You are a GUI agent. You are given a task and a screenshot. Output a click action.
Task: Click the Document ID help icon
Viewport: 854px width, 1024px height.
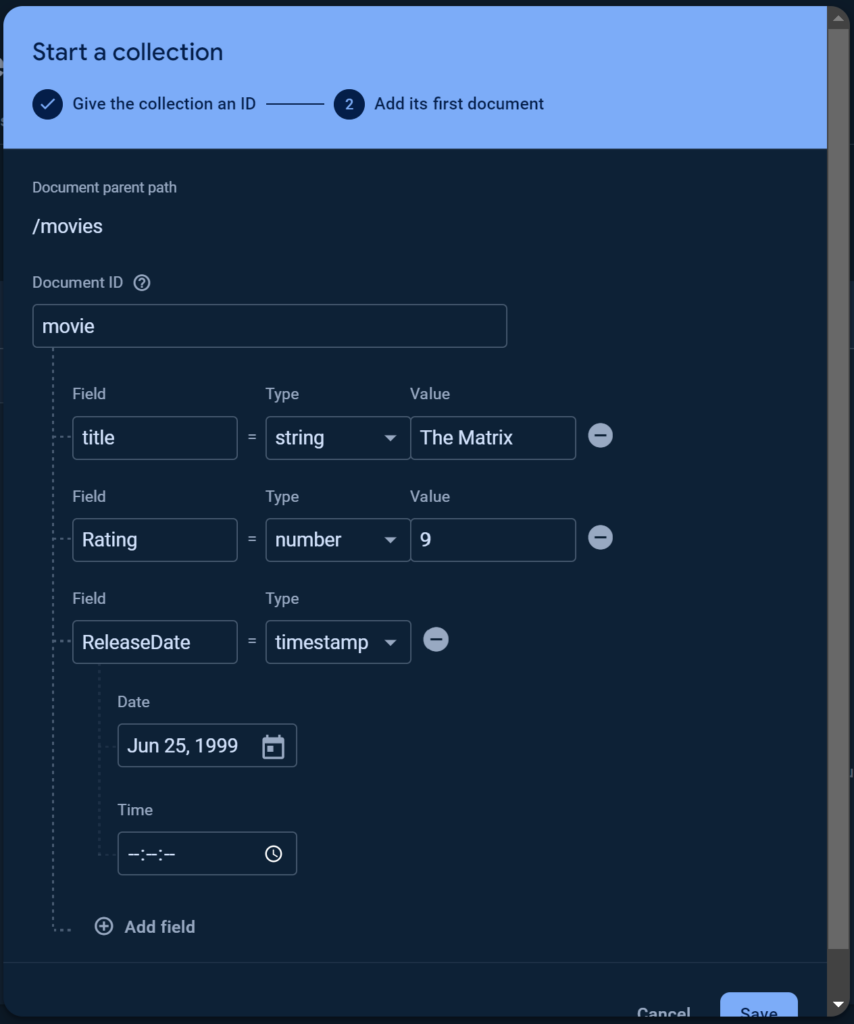142,283
